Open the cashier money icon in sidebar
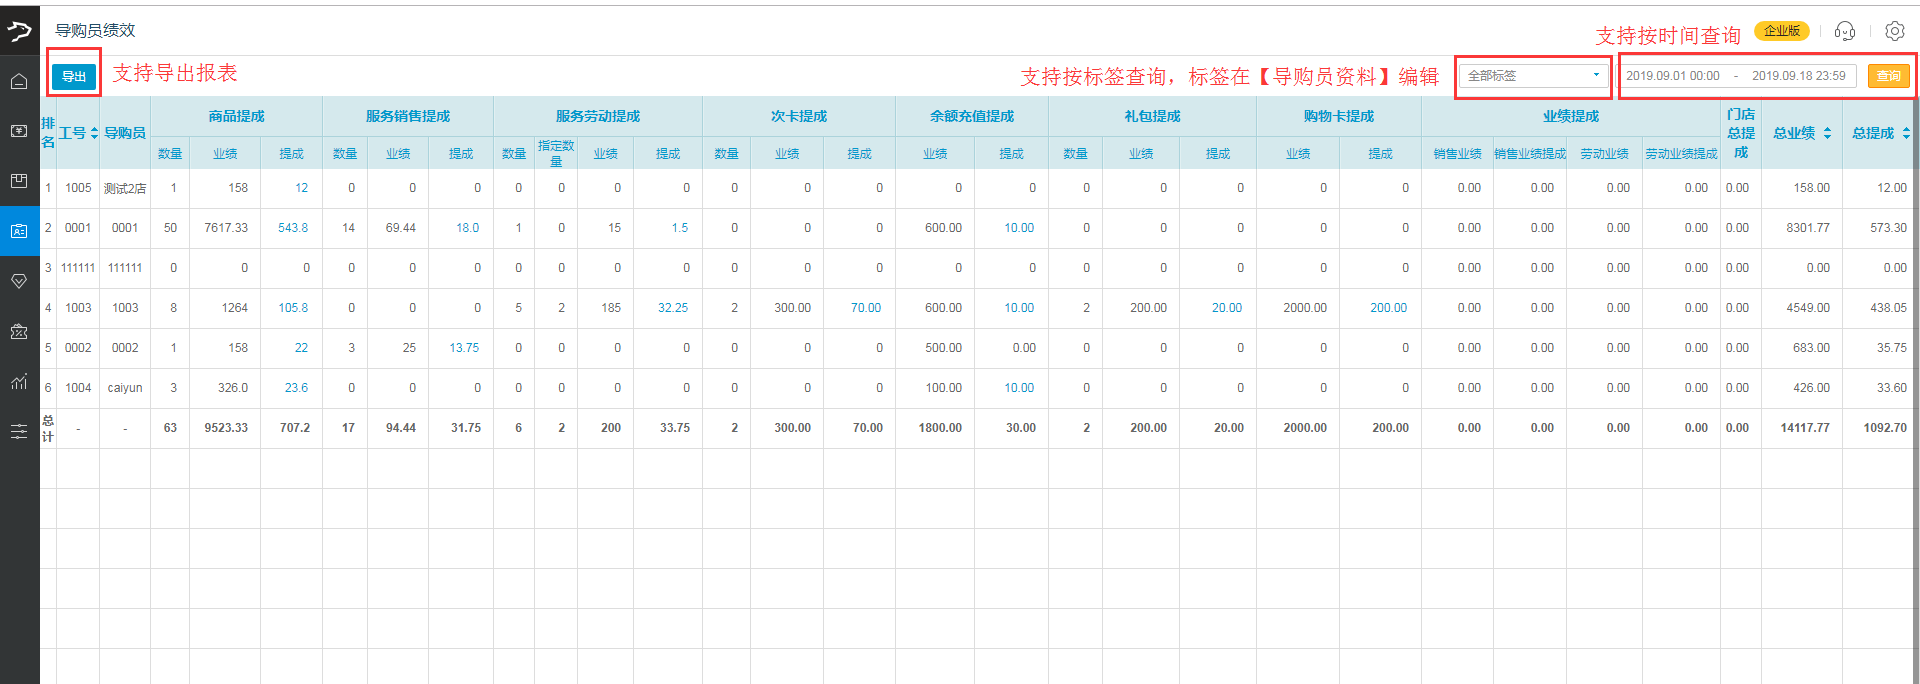Viewport: 1920px width, 684px height. pyautogui.click(x=19, y=131)
